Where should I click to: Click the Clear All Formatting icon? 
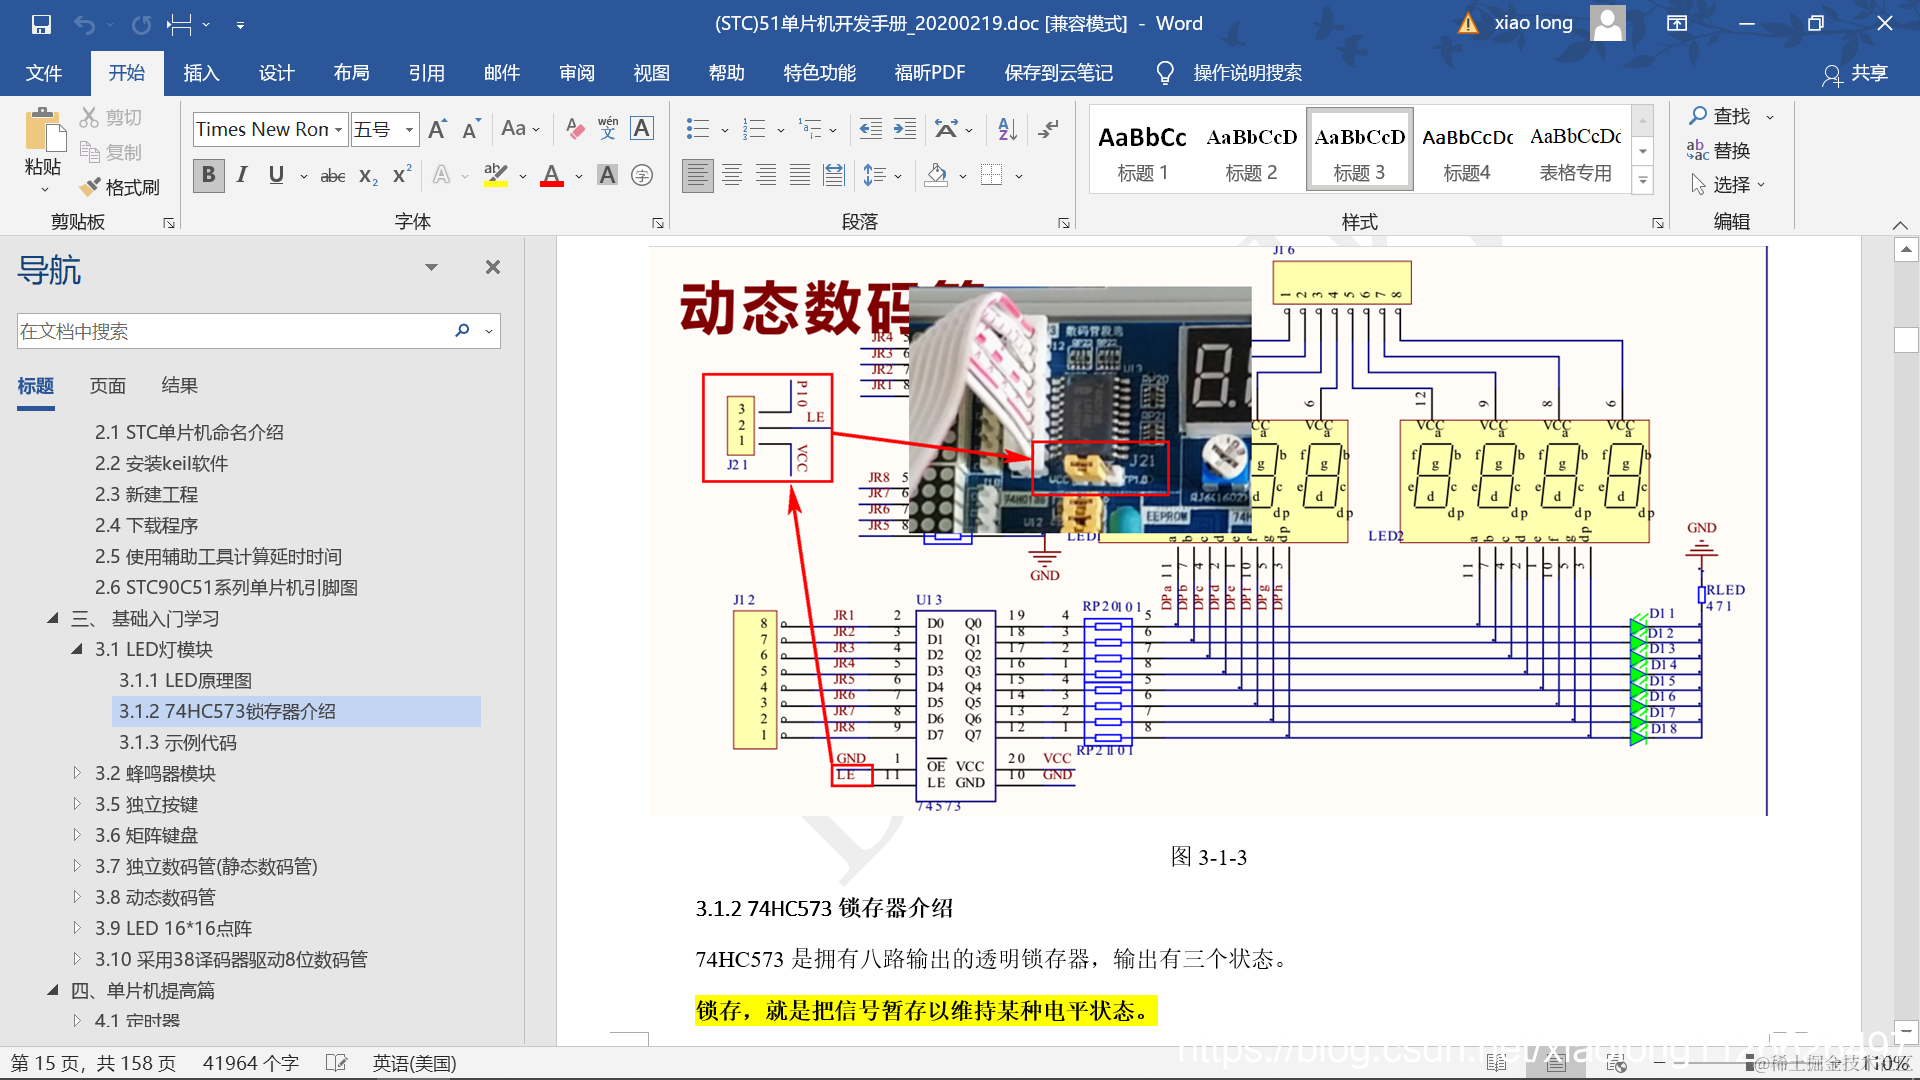pyautogui.click(x=574, y=128)
